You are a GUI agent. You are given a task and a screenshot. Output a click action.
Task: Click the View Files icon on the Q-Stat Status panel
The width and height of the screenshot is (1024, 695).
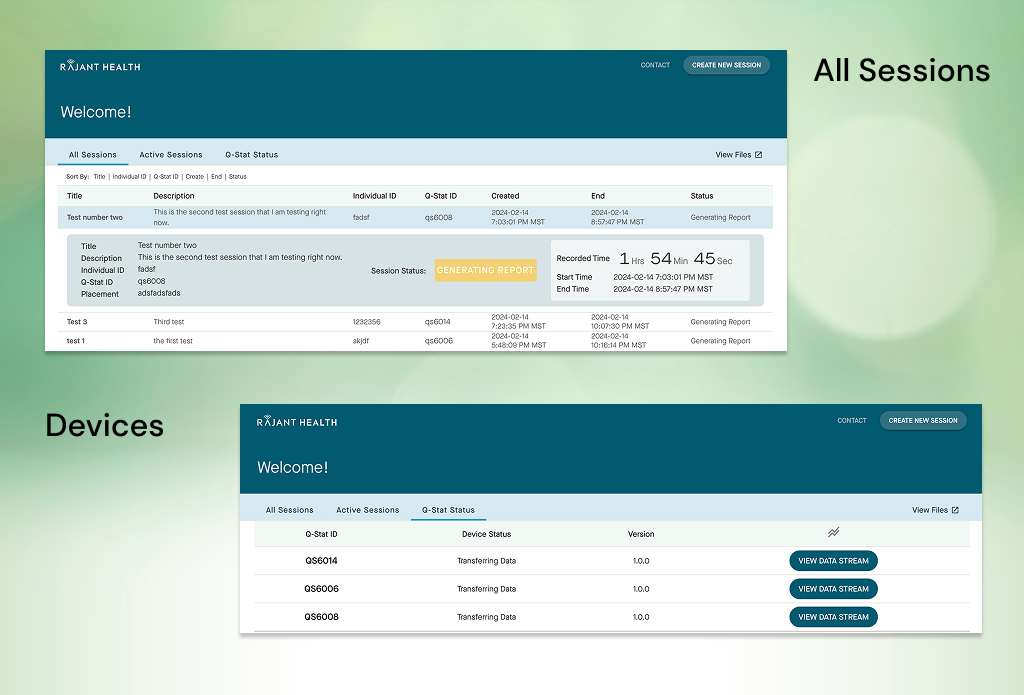coord(958,509)
